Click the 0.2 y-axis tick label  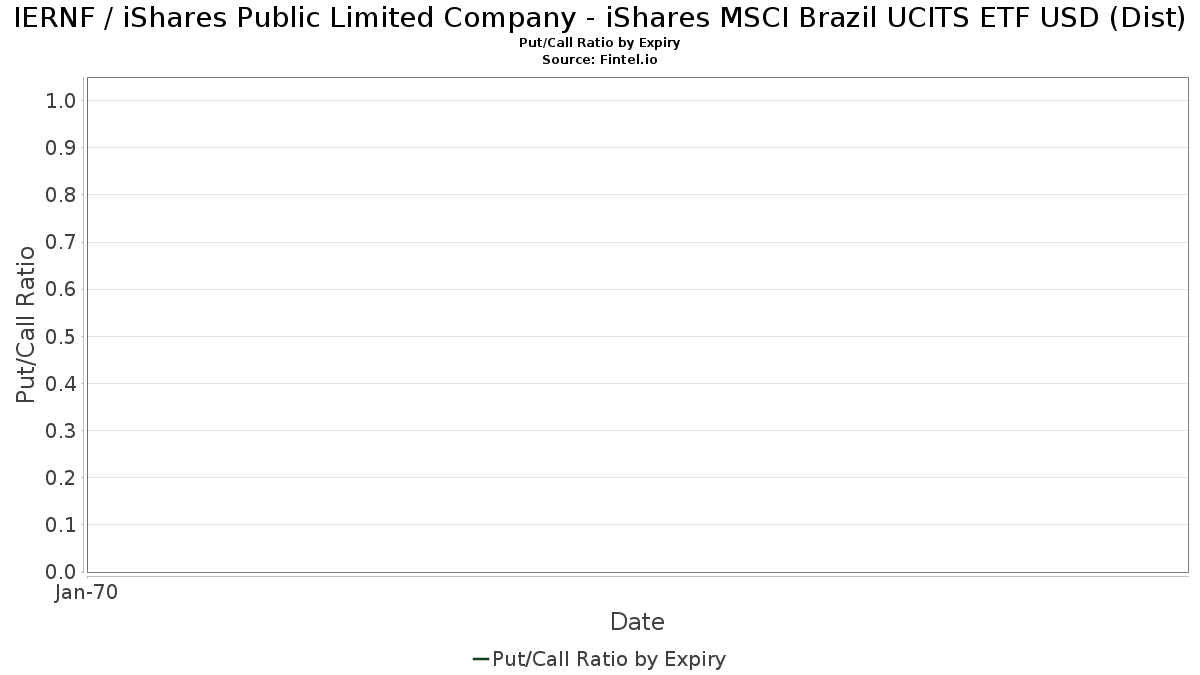tap(61, 478)
